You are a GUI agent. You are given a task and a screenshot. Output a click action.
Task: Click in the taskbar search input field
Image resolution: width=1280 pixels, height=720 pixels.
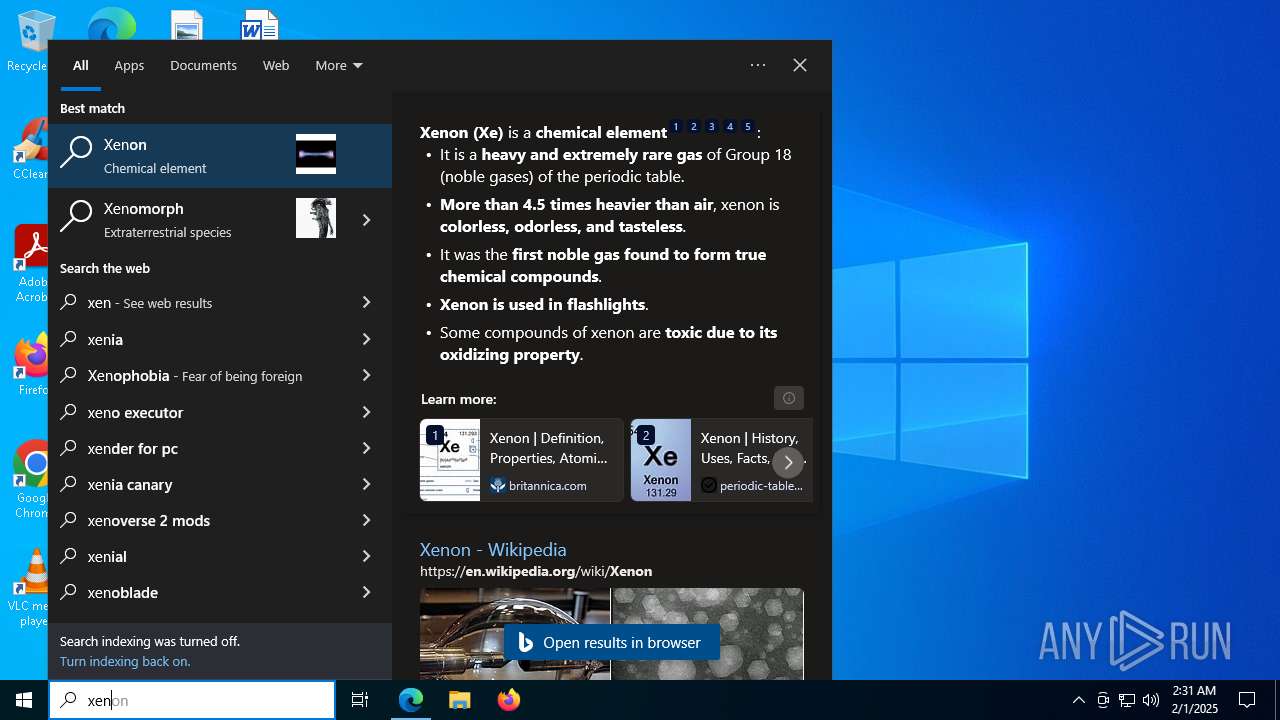[192, 700]
